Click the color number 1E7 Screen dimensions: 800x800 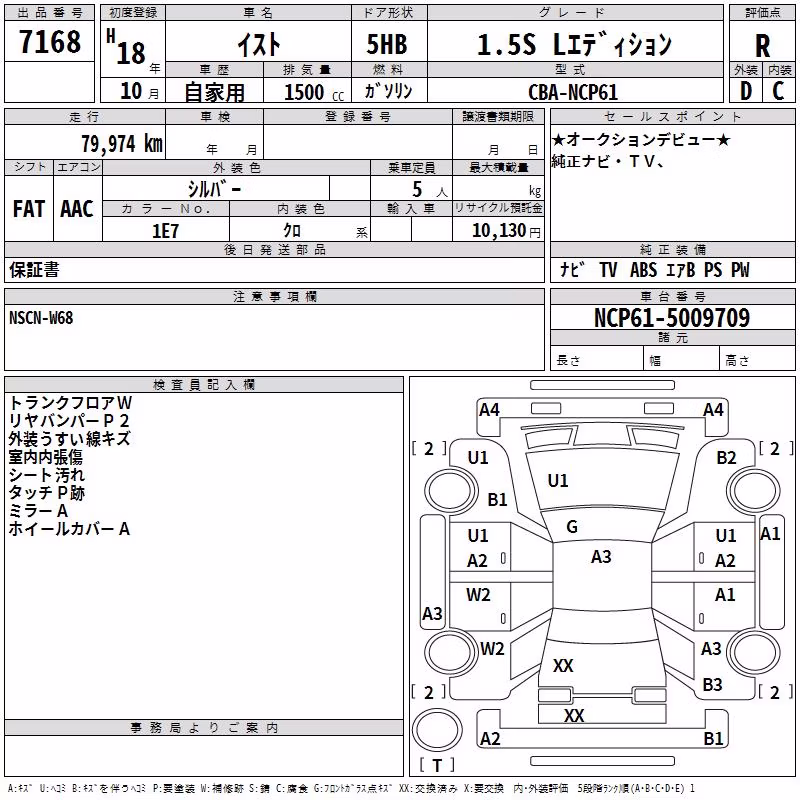pos(165,231)
